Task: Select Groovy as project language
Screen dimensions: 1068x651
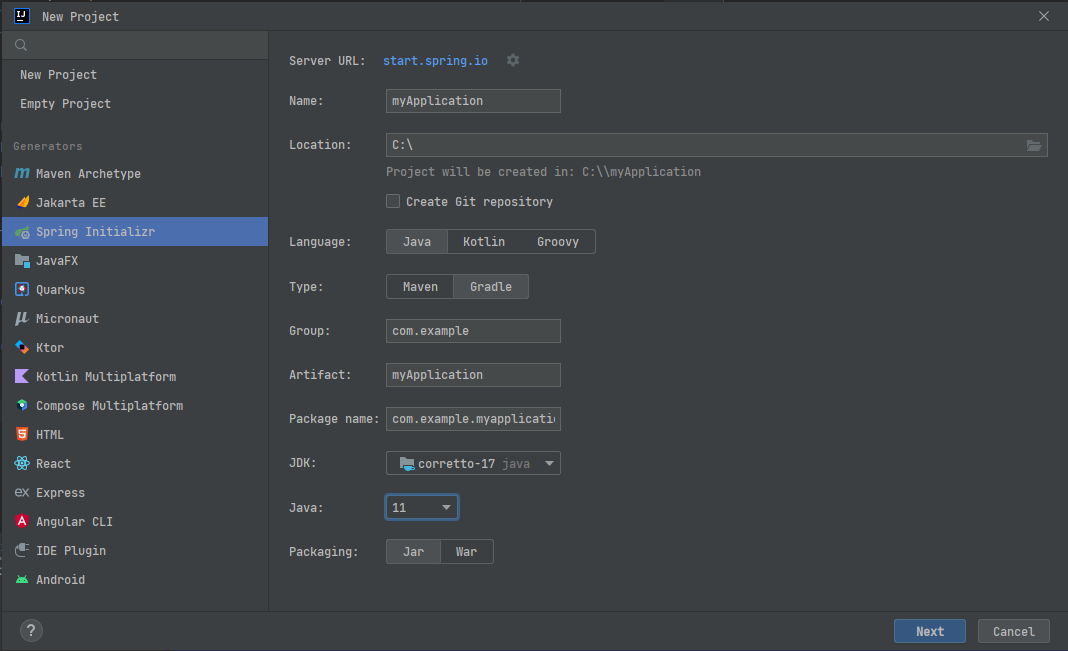Action: pos(558,242)
